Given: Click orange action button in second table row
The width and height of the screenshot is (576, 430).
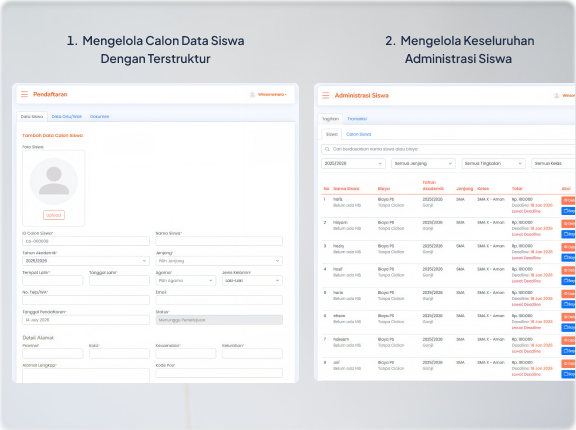Looking at the screenshot, I should tap(568, 223).
